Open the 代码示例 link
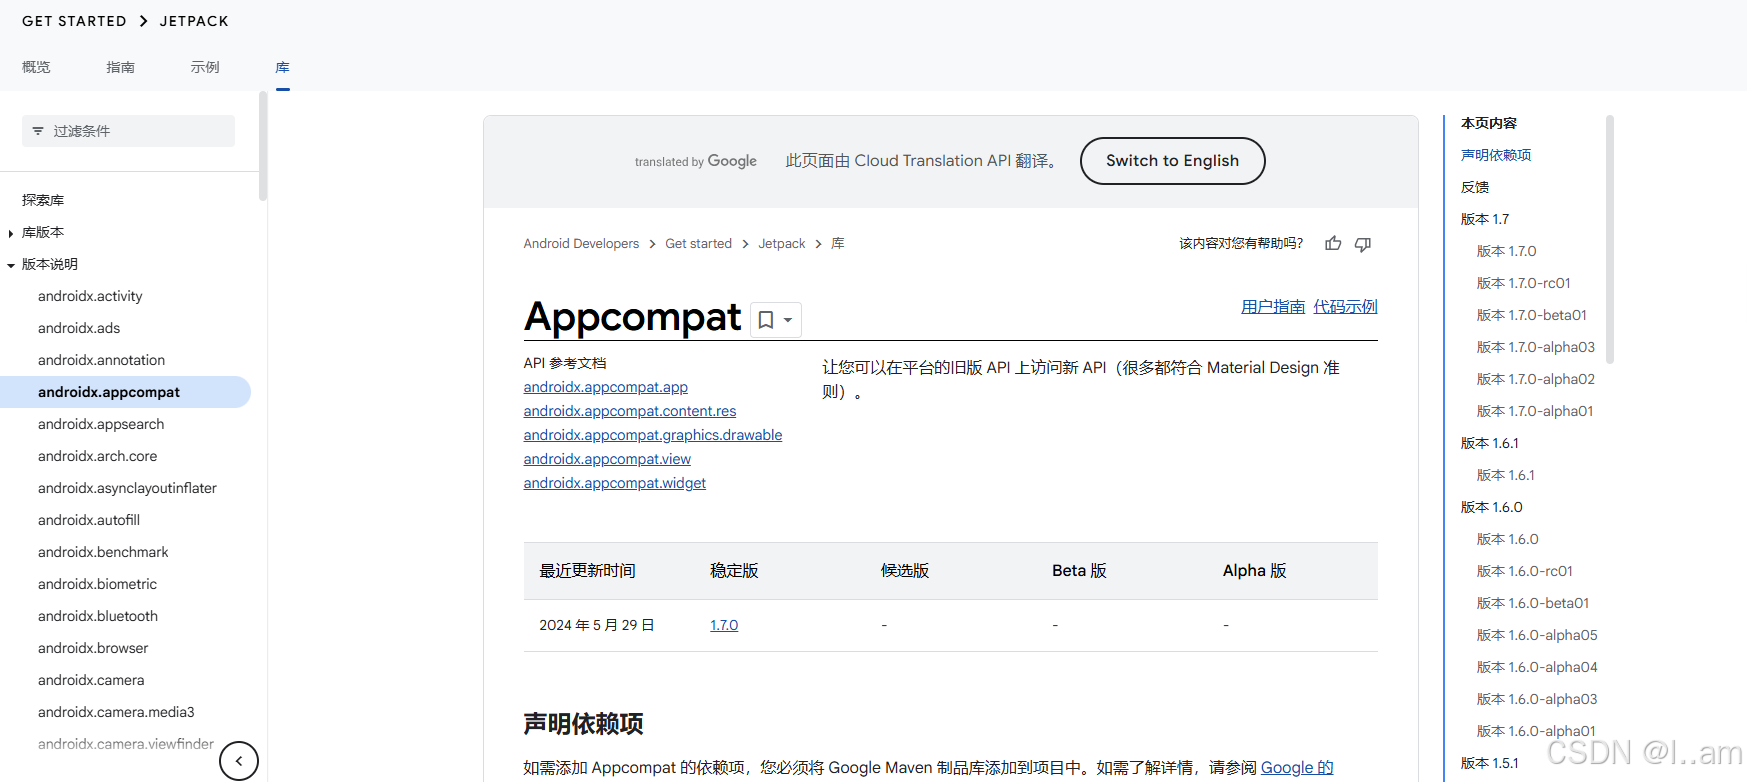 pyautogui.click(x=1345, y=307)
